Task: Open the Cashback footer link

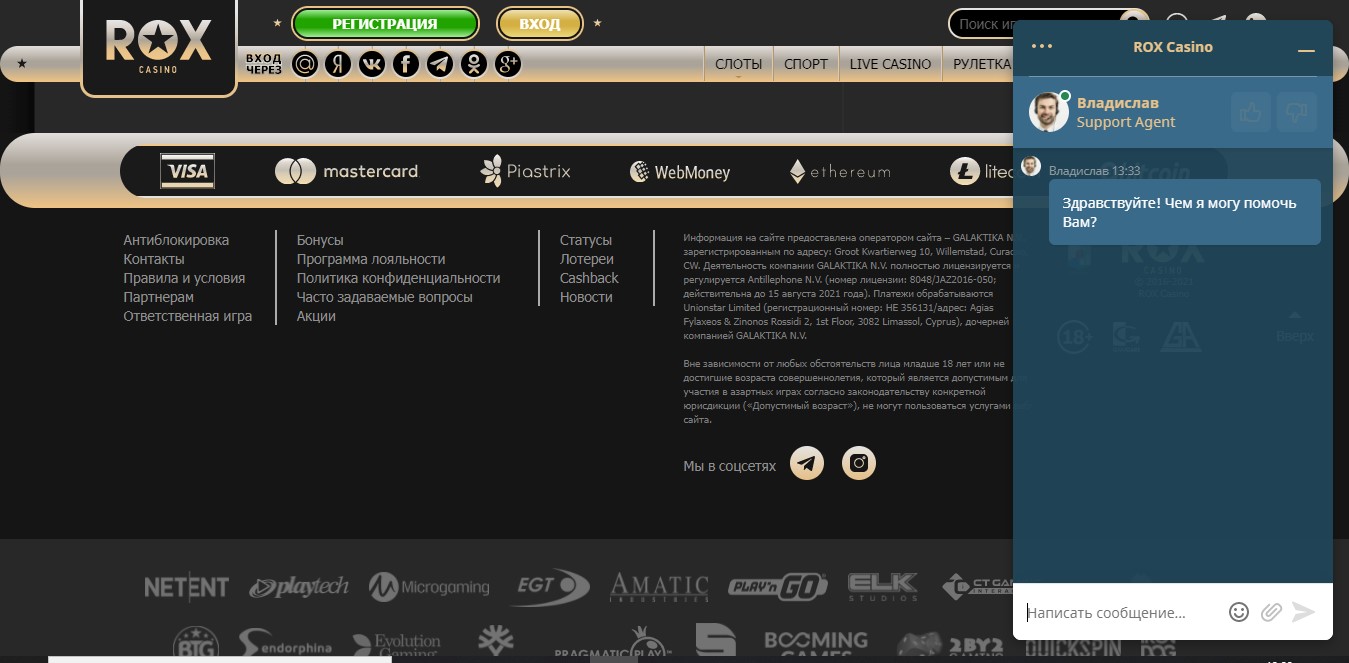Action: click(x=589, y=278)
